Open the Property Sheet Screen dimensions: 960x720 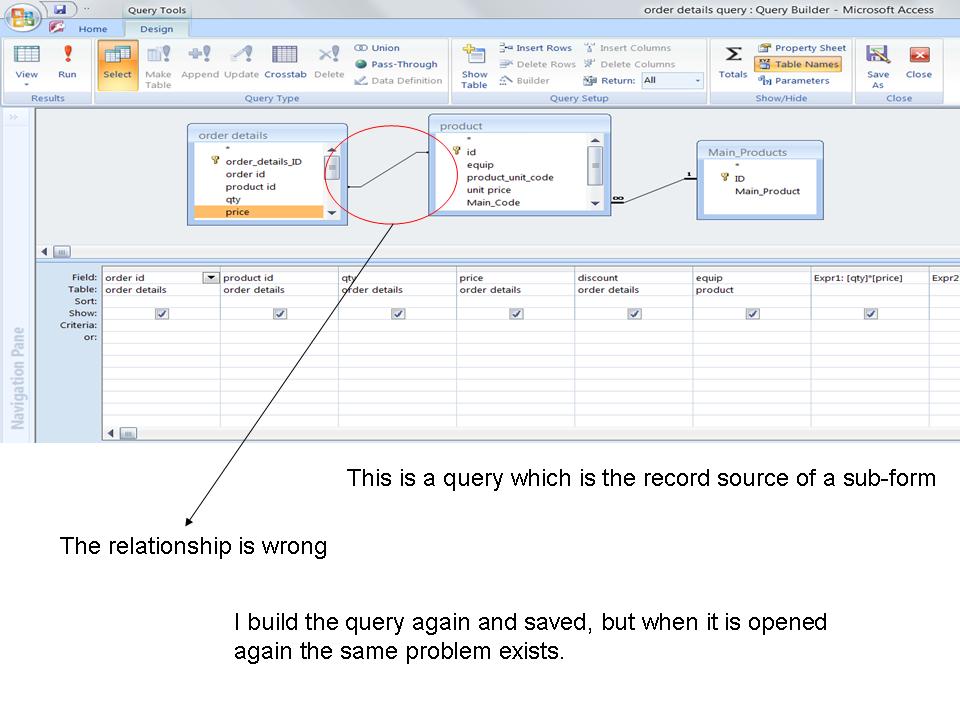802,48
